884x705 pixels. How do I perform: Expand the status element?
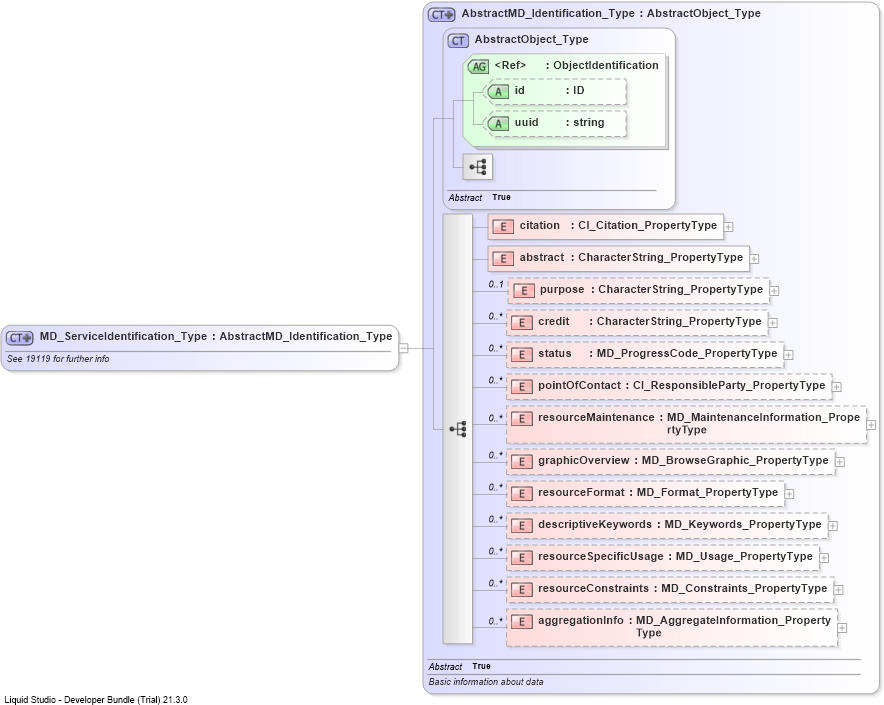[789, 355]
